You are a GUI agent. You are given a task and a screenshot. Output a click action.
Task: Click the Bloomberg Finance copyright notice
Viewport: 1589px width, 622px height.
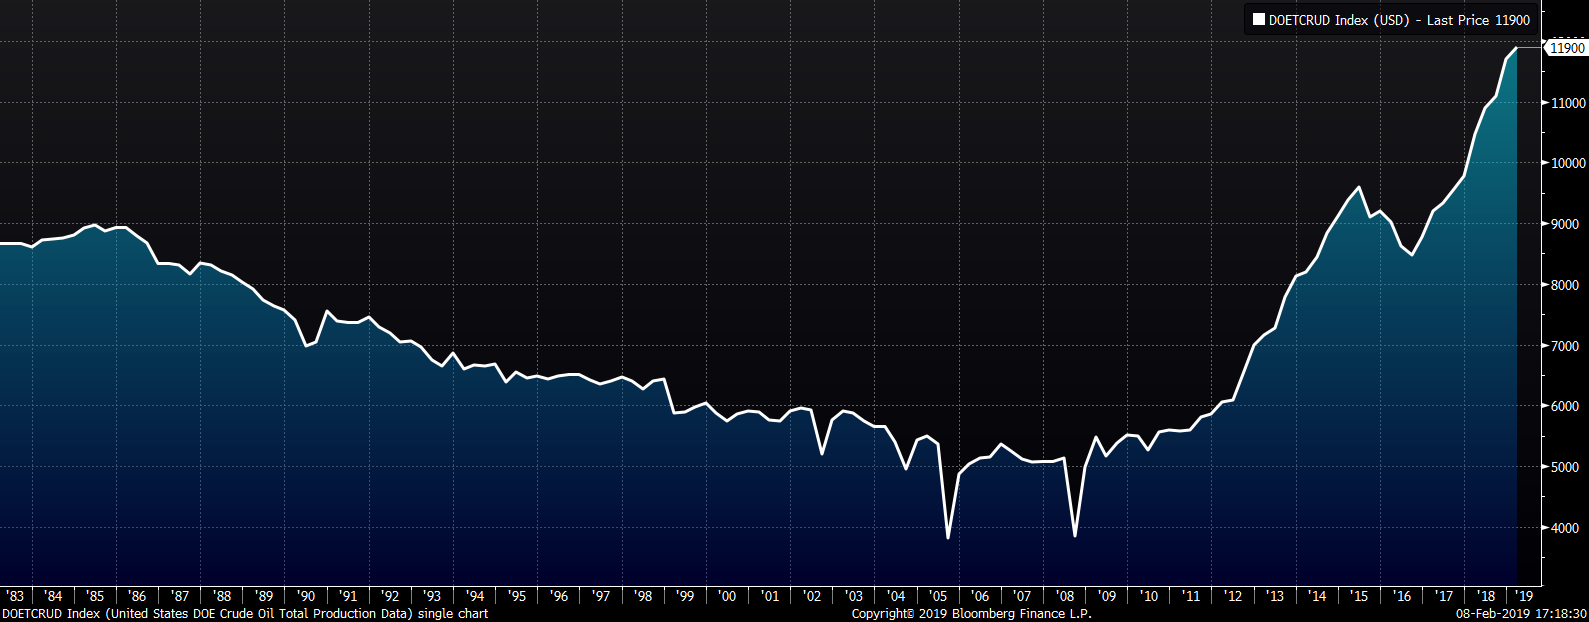tap(971, 613)
